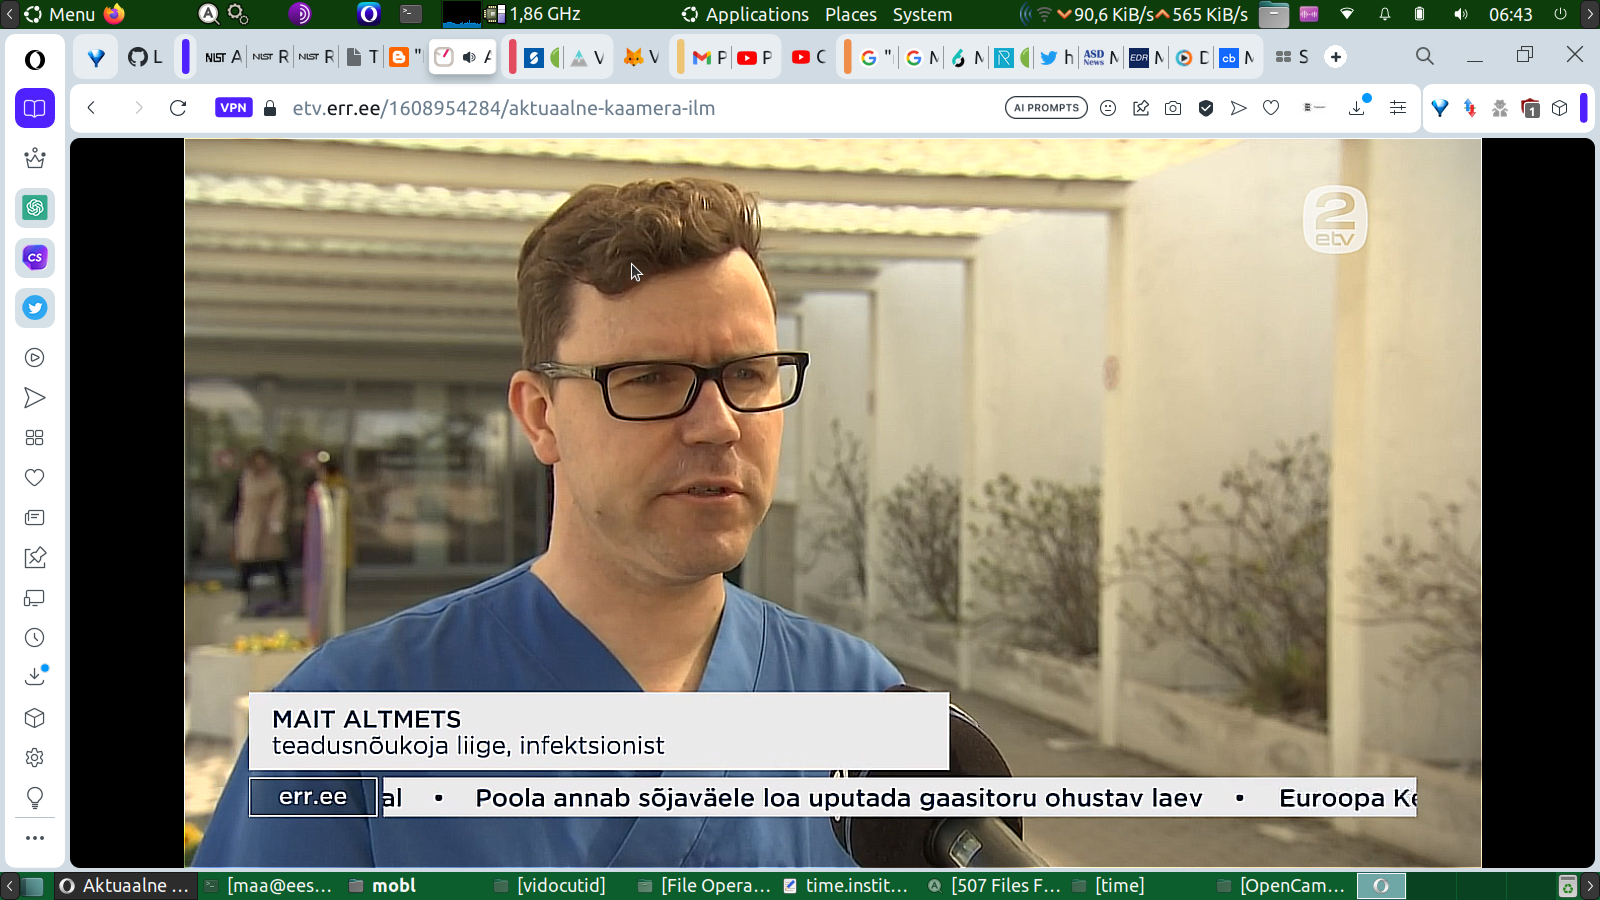Screen dimensions: 1600x900
Task: Expand the sidebar three-dots menu
Action: point(35,838)
